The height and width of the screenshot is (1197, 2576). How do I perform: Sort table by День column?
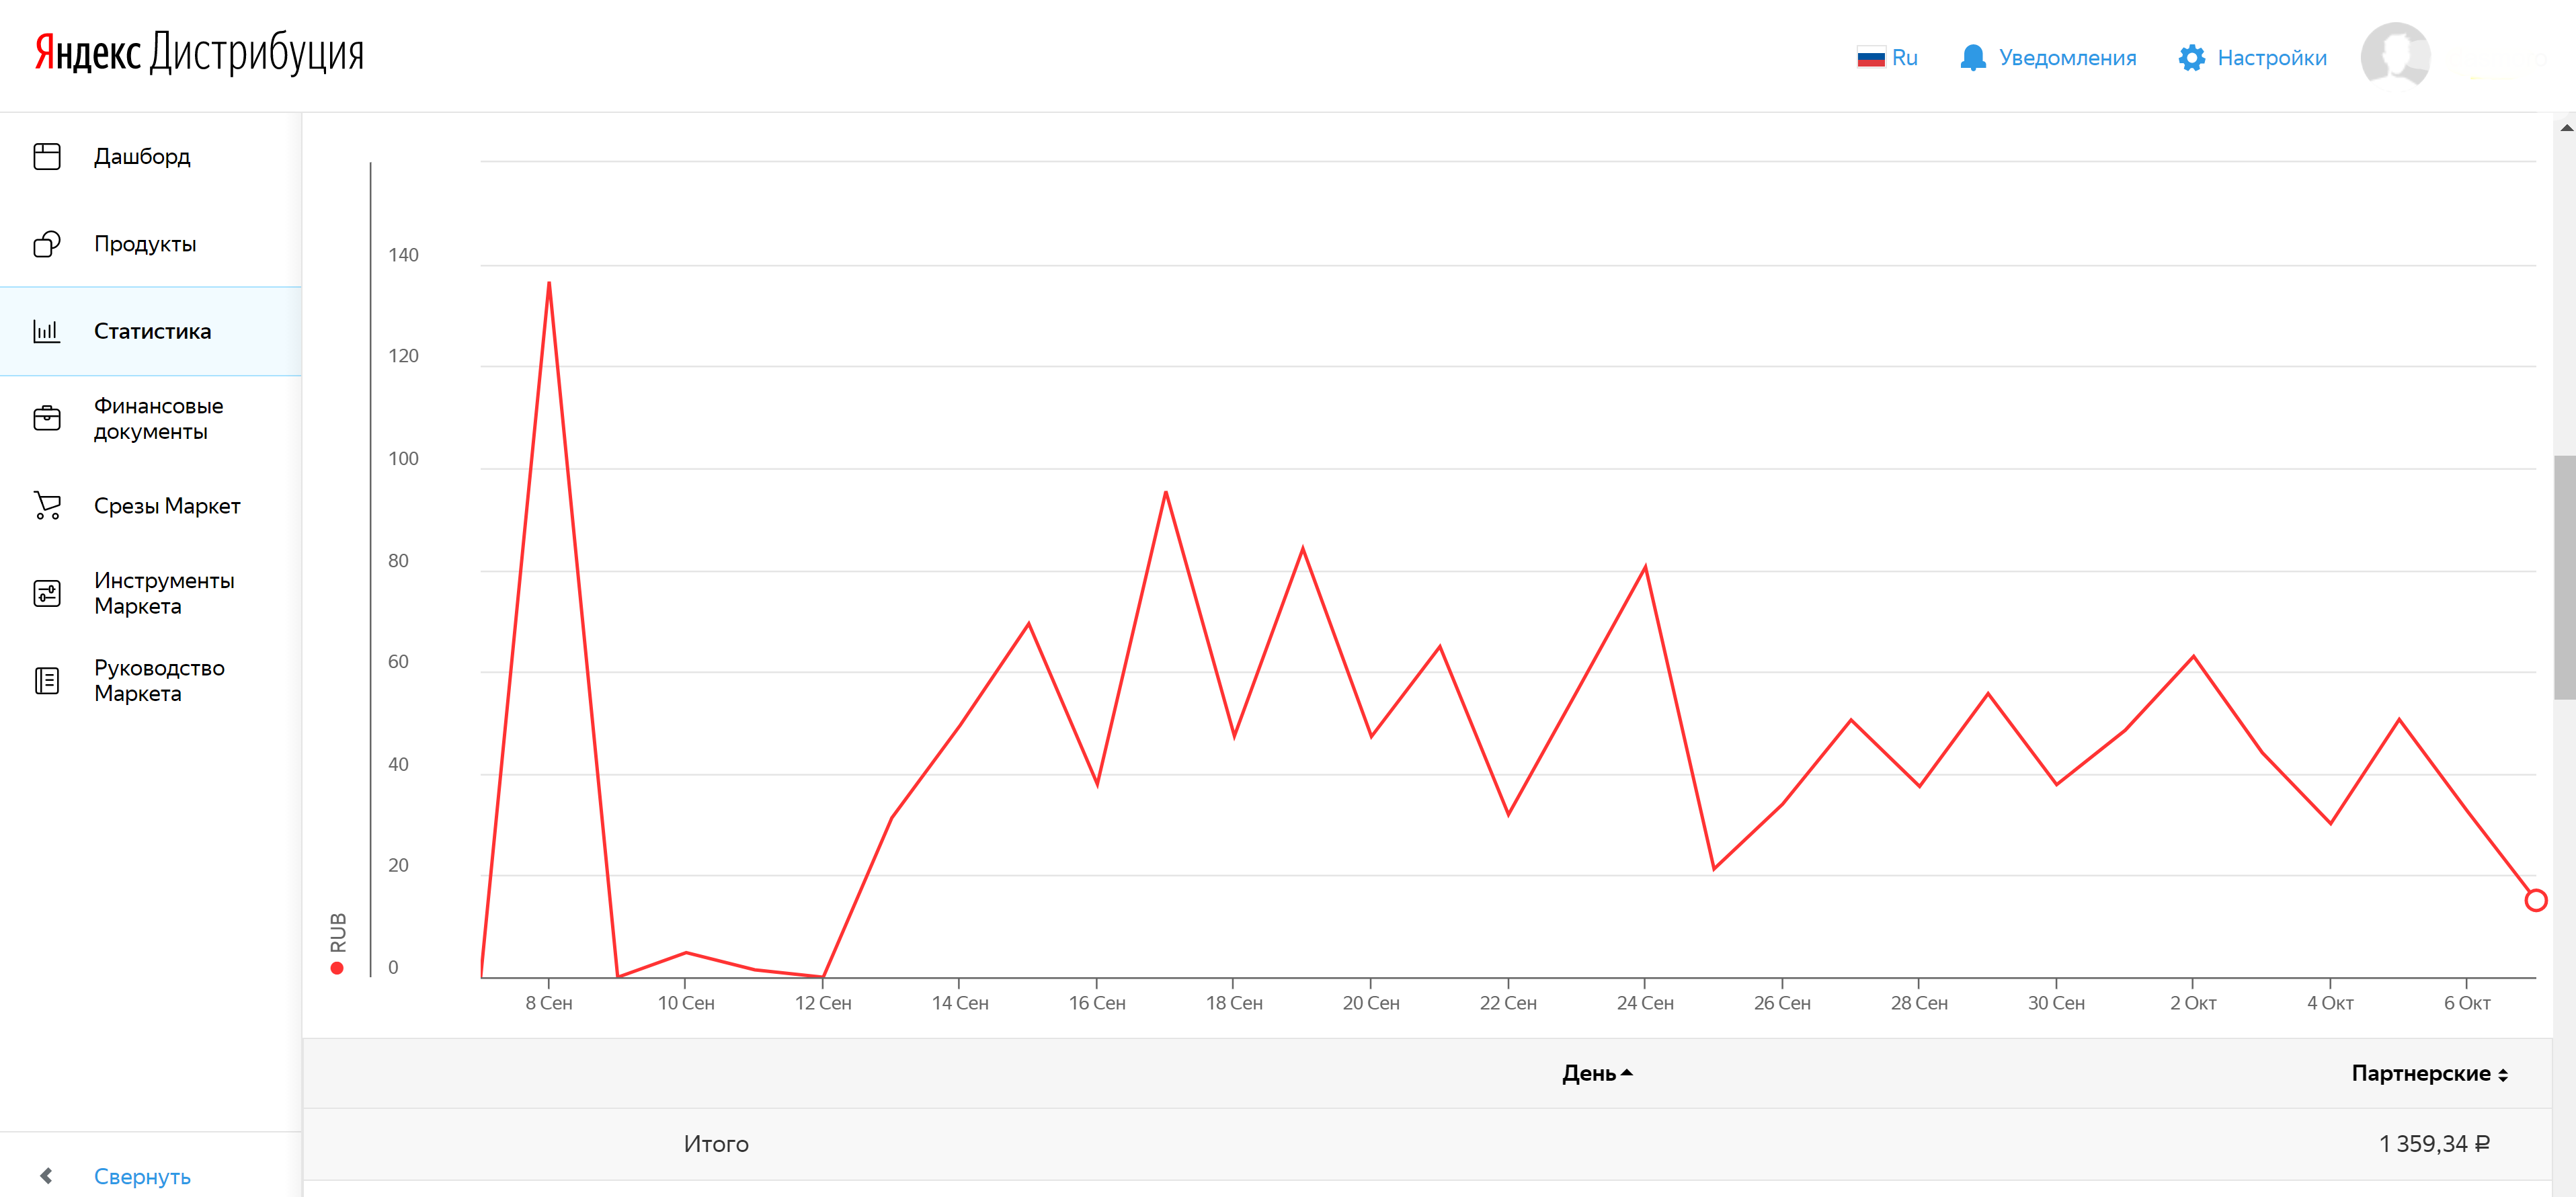1596,1073
